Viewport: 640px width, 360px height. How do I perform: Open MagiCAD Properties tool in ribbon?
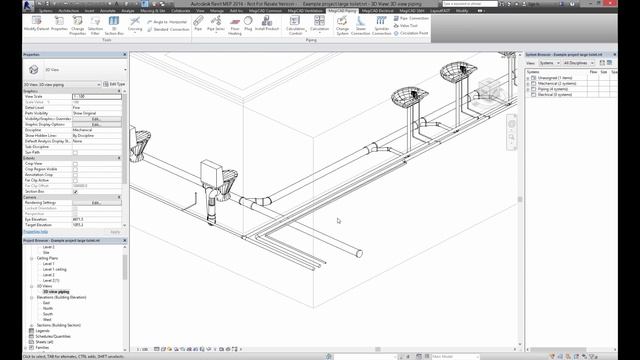click(x=59, y=23)
